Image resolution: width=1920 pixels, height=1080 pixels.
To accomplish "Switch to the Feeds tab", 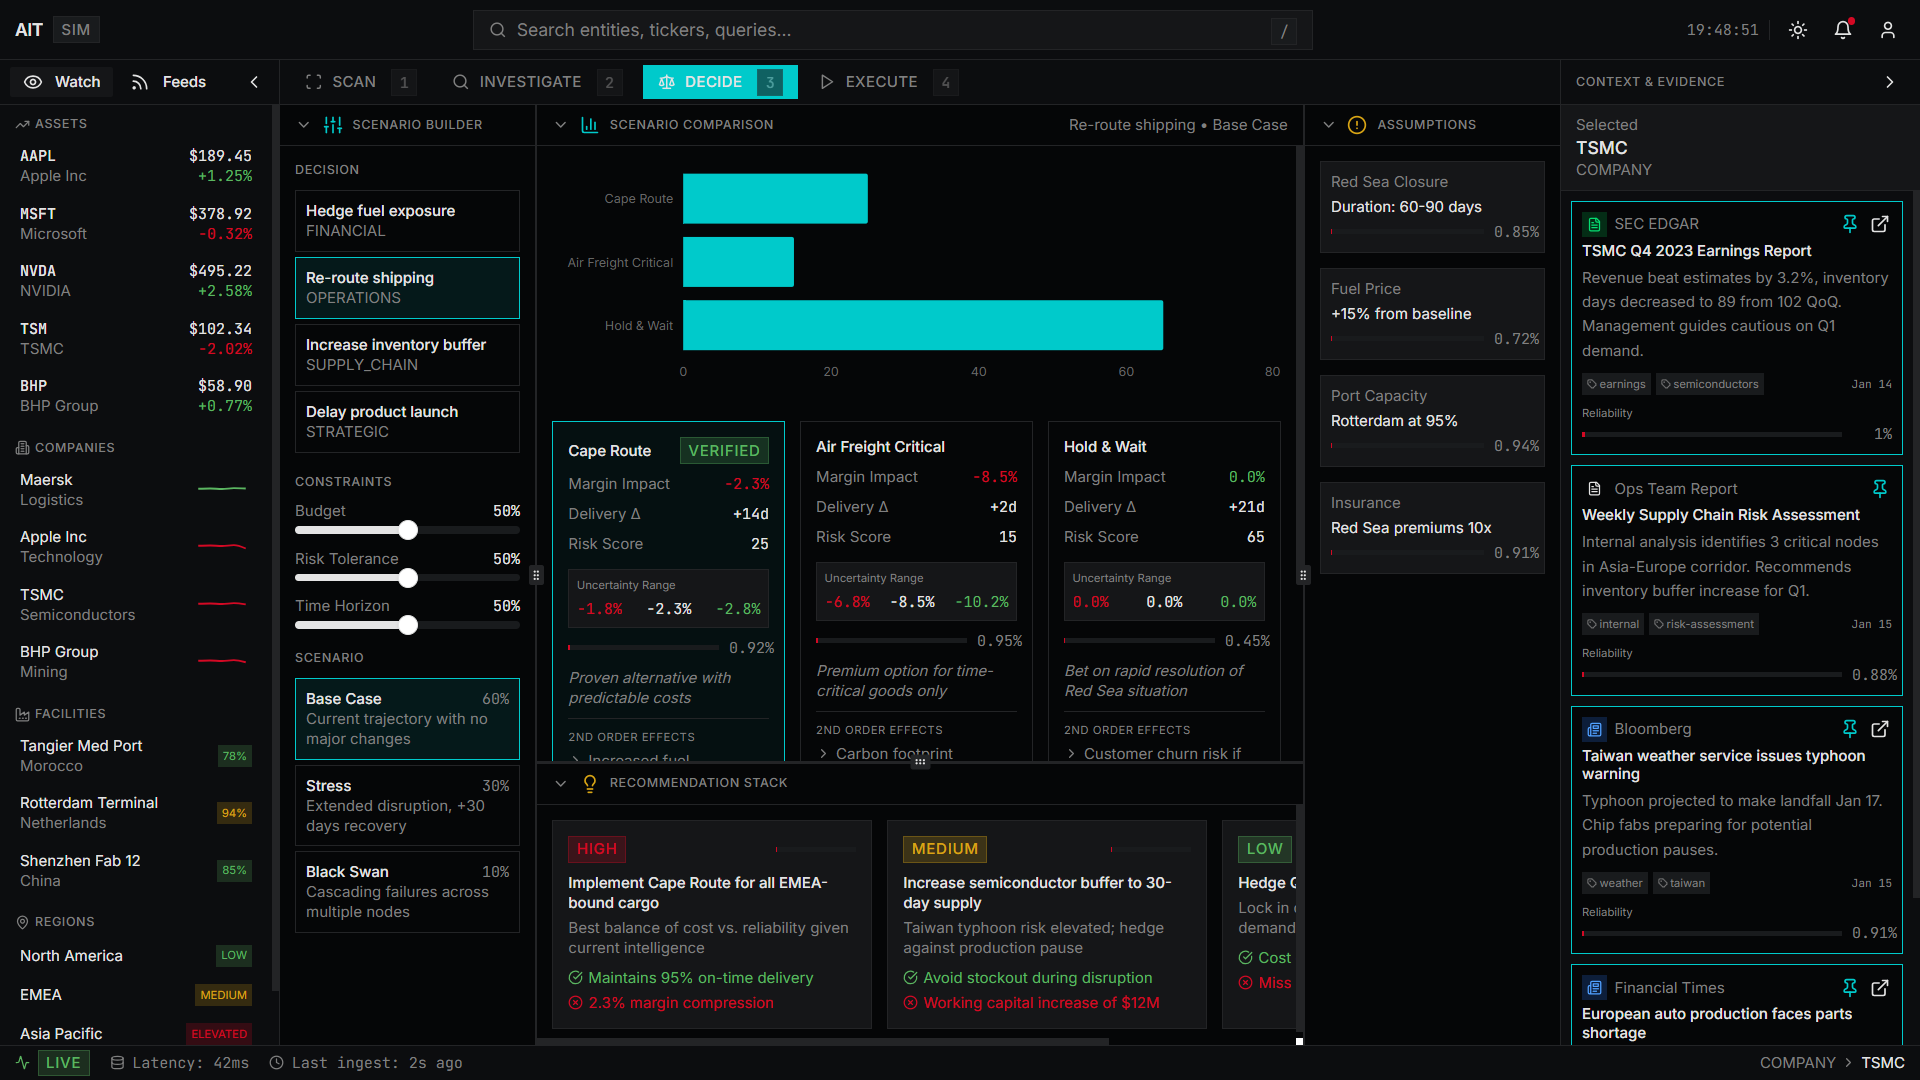I will [x=168, y=82].
